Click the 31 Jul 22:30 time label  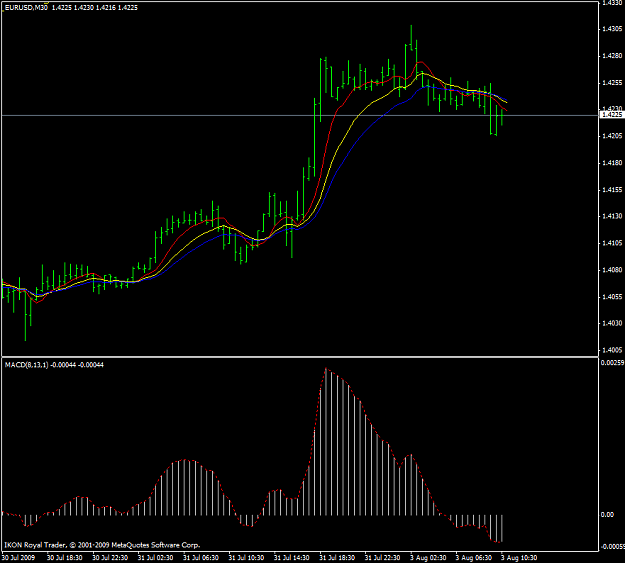click(x=383, y=557)
